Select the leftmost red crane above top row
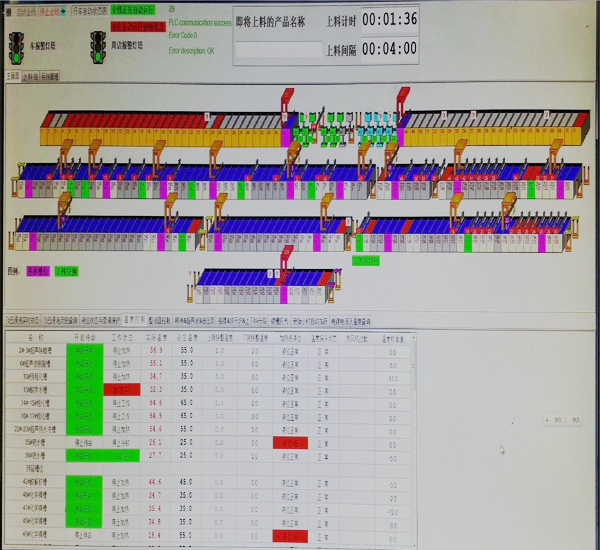 pyautogui.click(x=286, y=98)
